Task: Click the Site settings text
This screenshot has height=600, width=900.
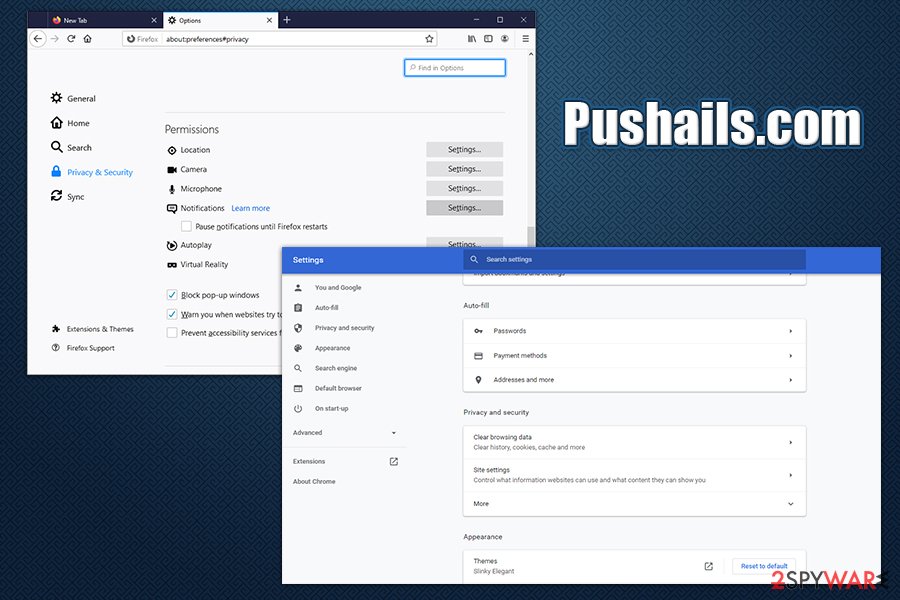Action: tap(491, 470)
